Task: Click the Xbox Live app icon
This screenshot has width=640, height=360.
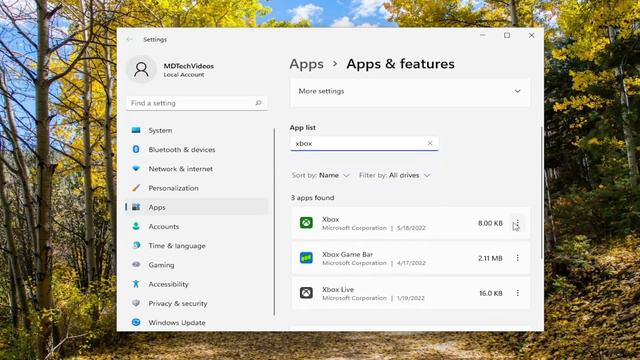Action: (x=307, y=293)
